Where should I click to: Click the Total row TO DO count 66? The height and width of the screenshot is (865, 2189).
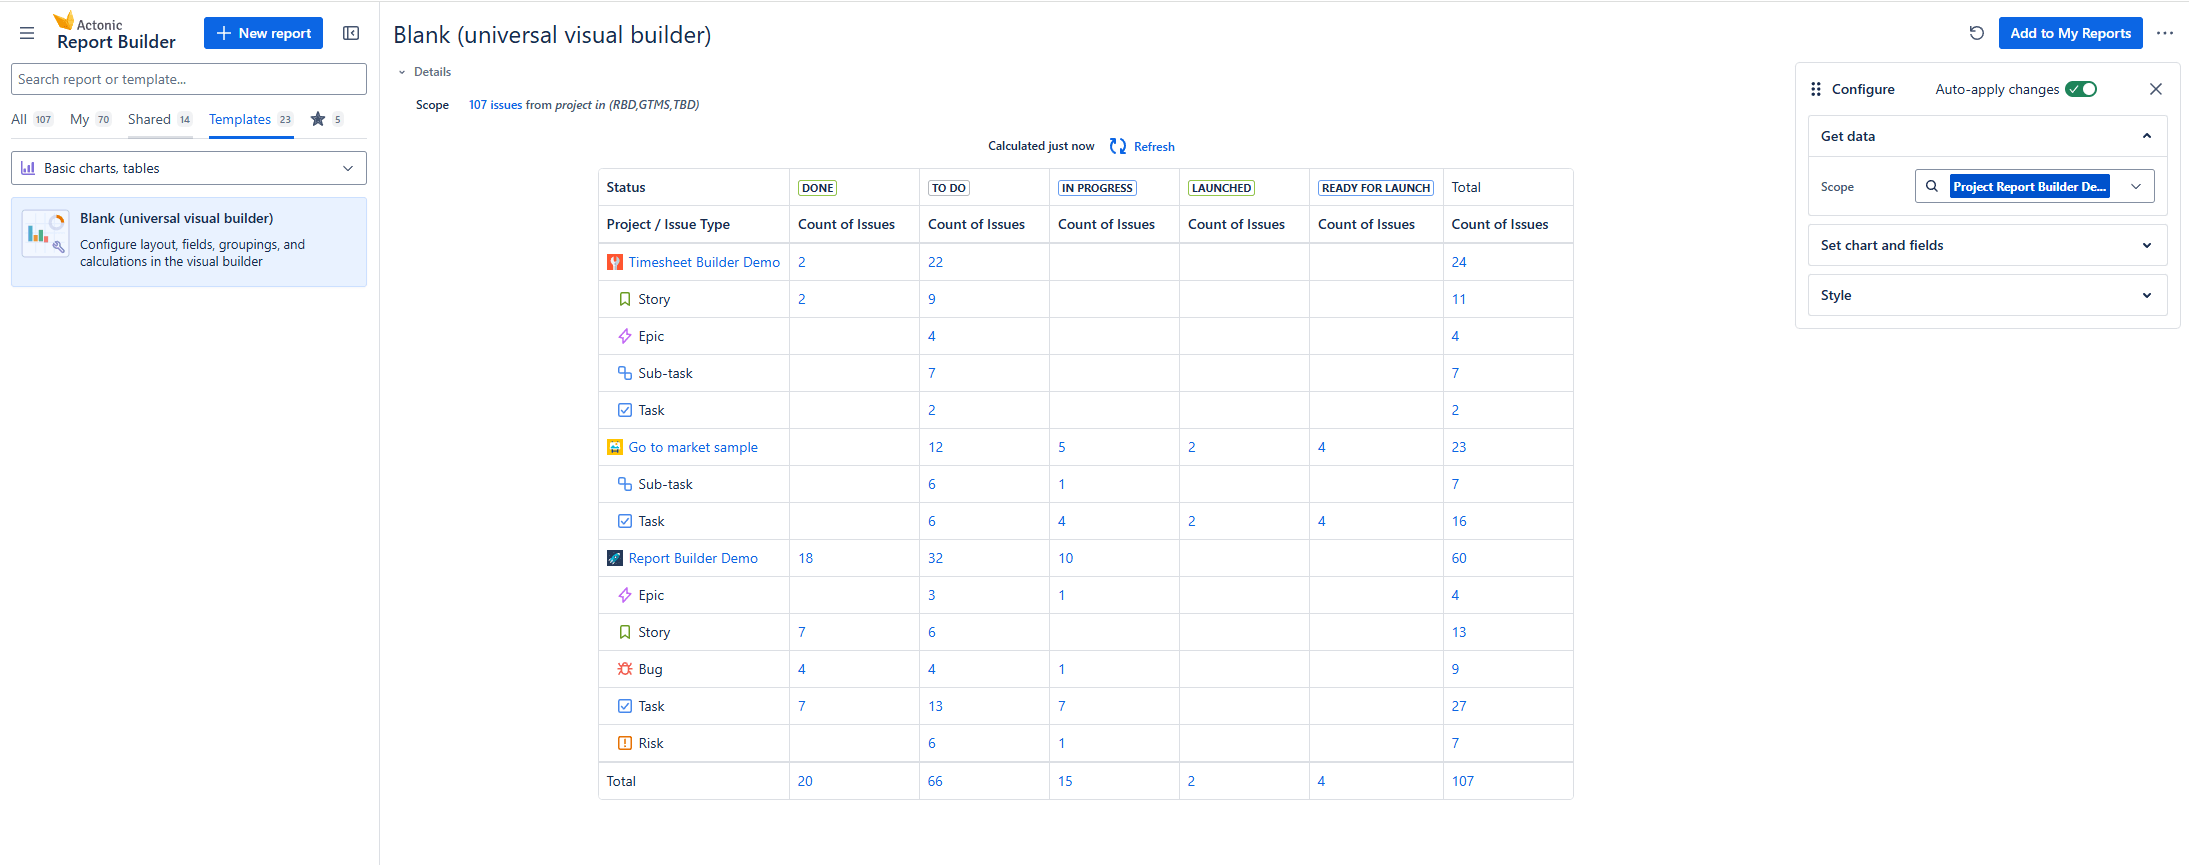pos(935,781)
